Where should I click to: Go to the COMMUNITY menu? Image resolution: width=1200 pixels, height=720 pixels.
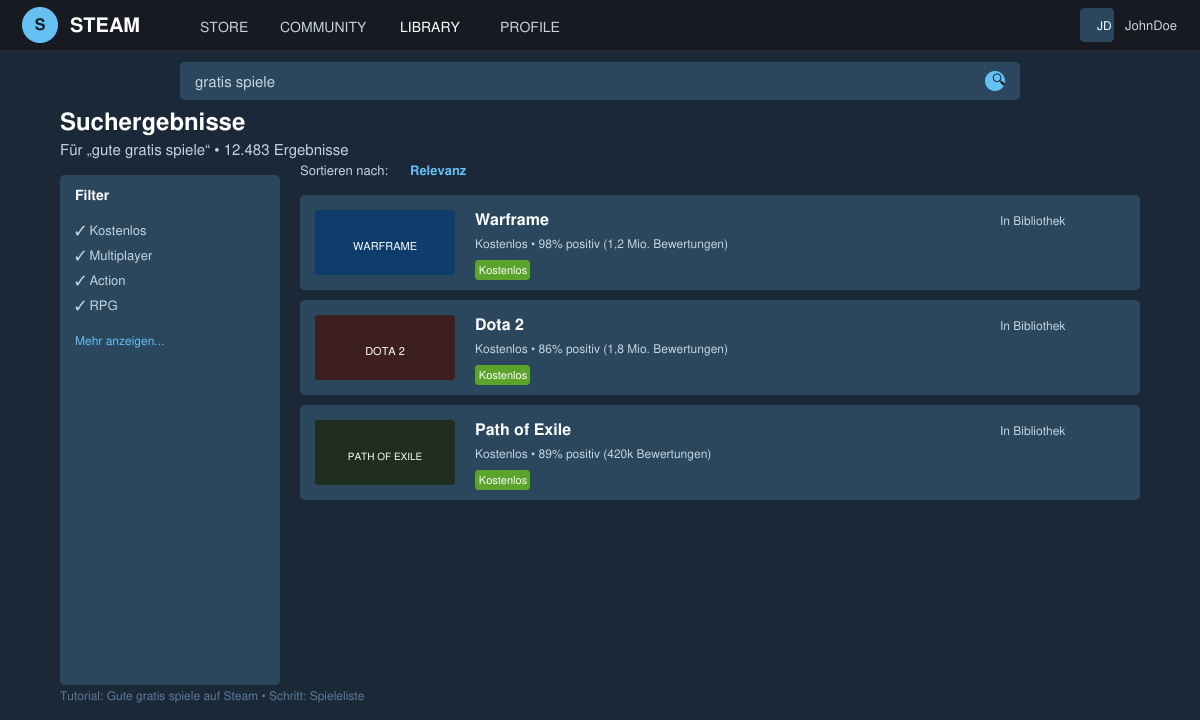pos(323,27)
